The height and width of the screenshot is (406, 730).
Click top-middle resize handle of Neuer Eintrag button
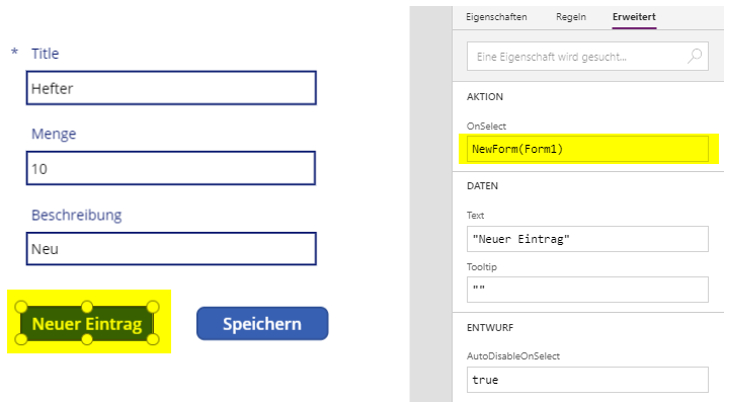coord(87,307)
